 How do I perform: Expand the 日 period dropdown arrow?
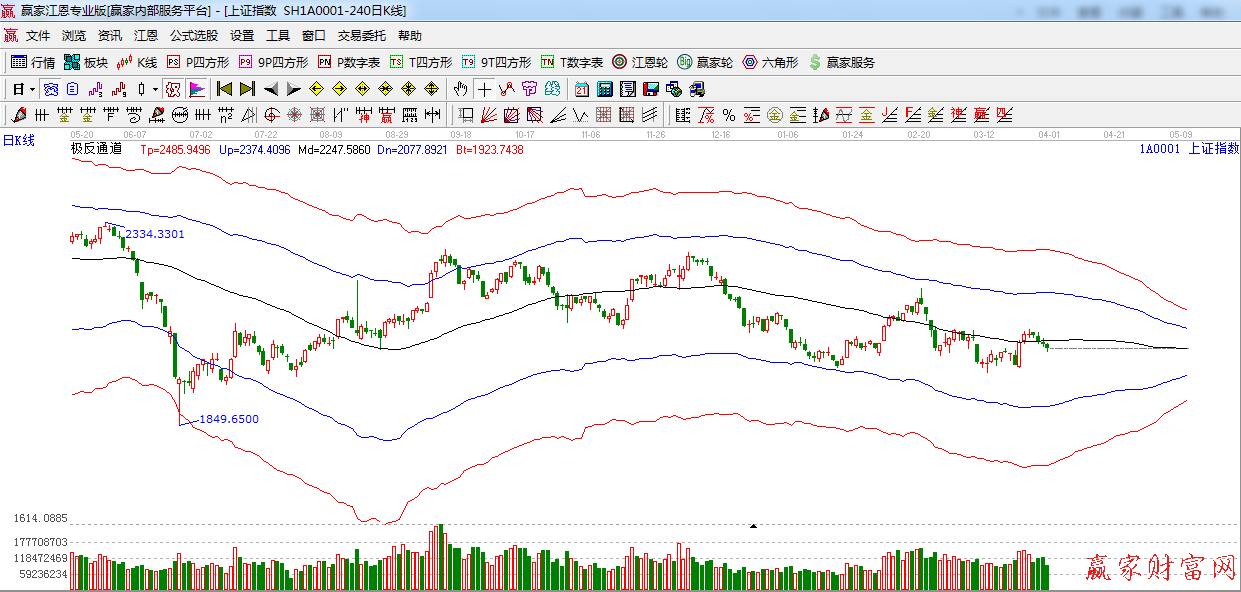point(31,89)
